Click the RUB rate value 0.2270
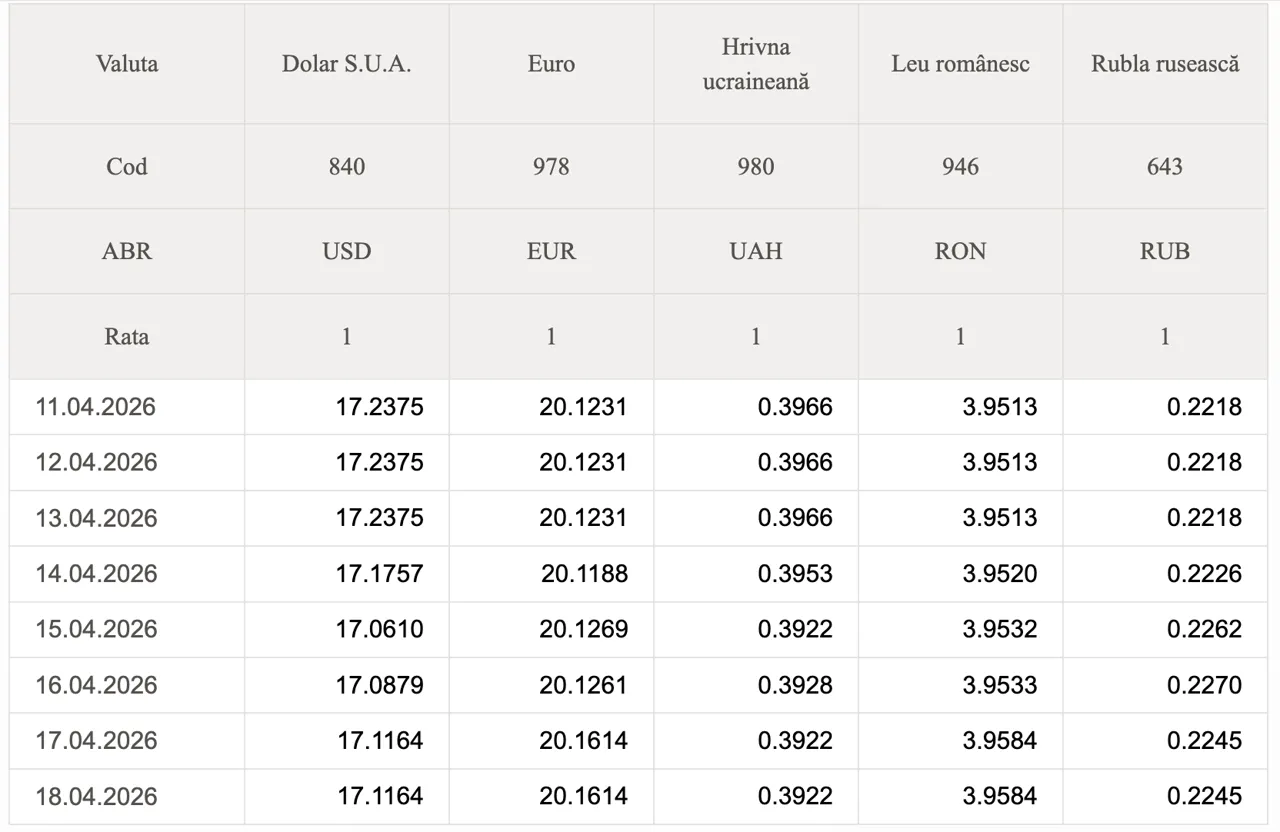The width and height of the screenshot is (1280, 832). tap(1204, 685)
